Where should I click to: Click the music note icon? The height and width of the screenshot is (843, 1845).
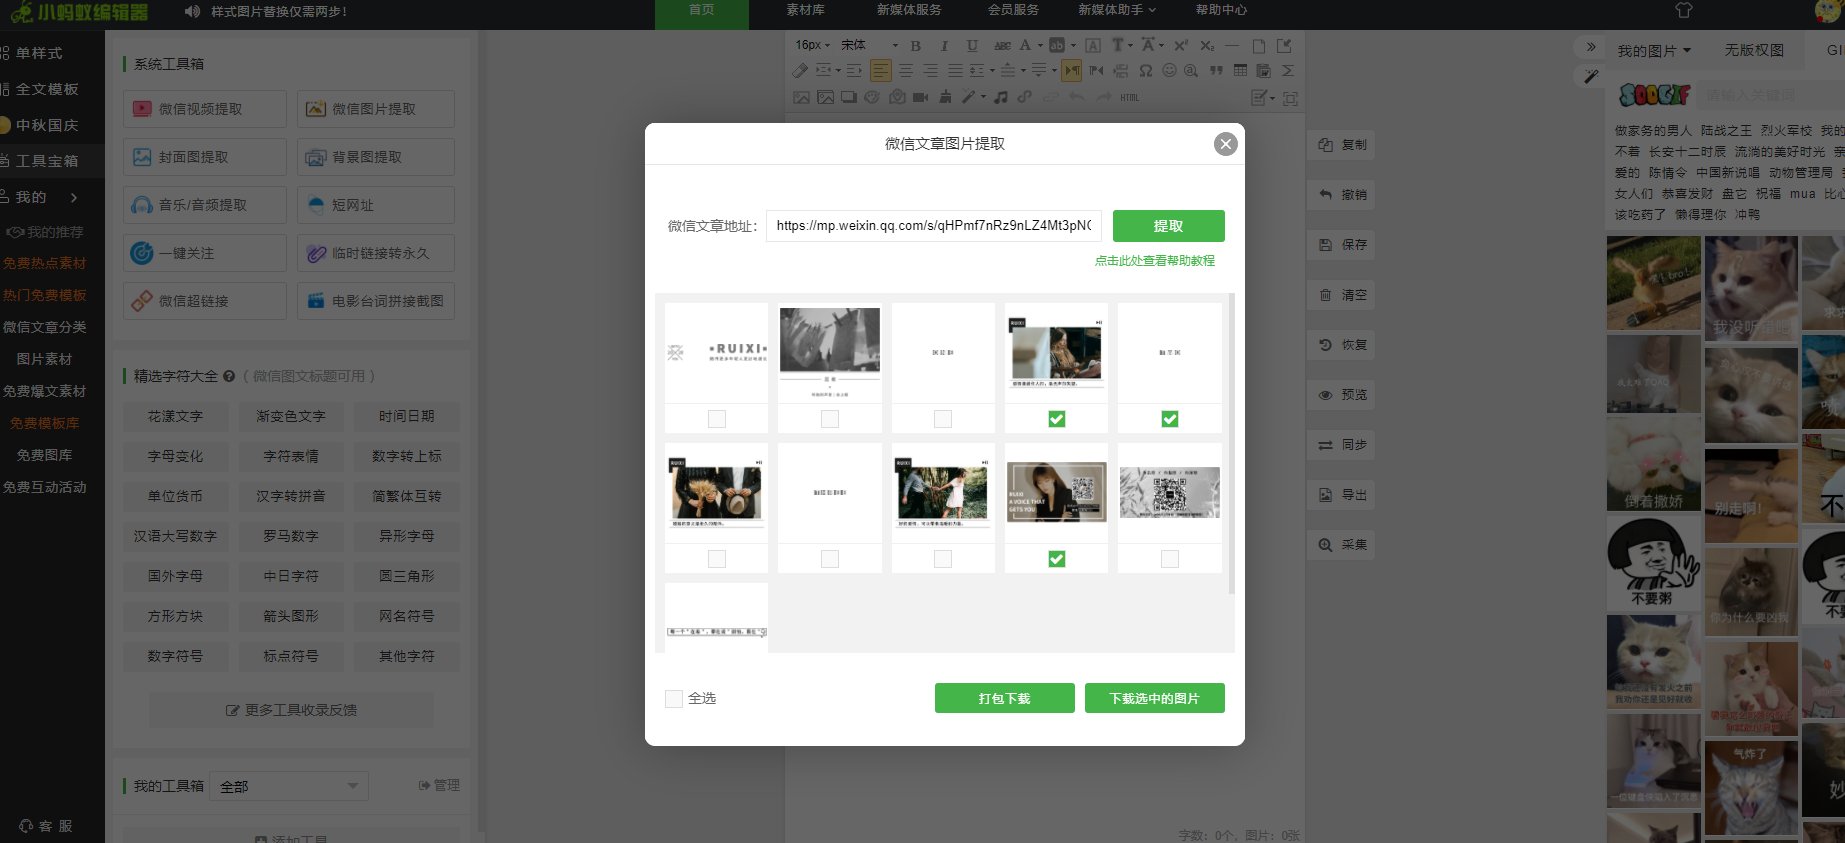pyautogui.click(x=1000, y=97)
